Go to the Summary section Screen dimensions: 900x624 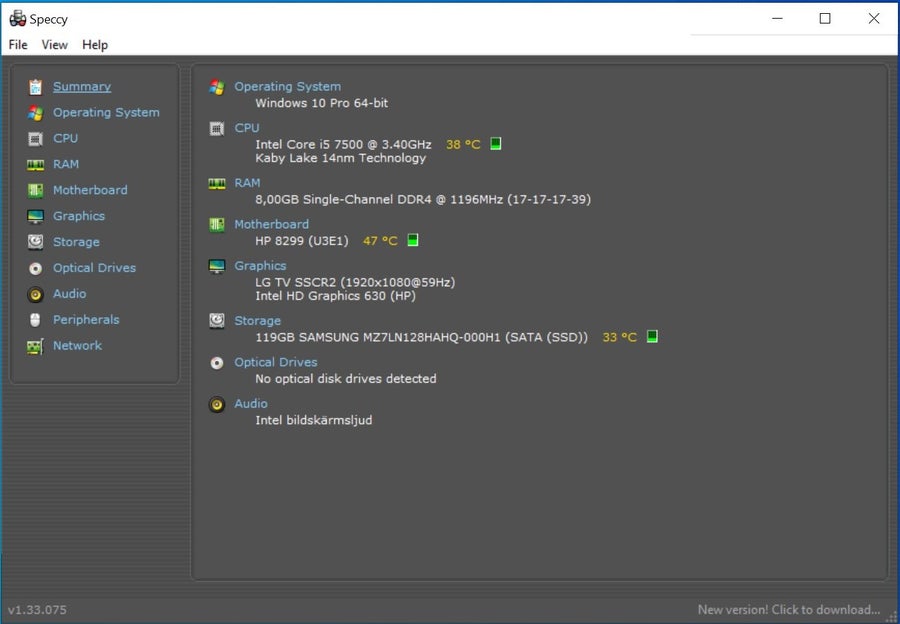click(82, 87)
